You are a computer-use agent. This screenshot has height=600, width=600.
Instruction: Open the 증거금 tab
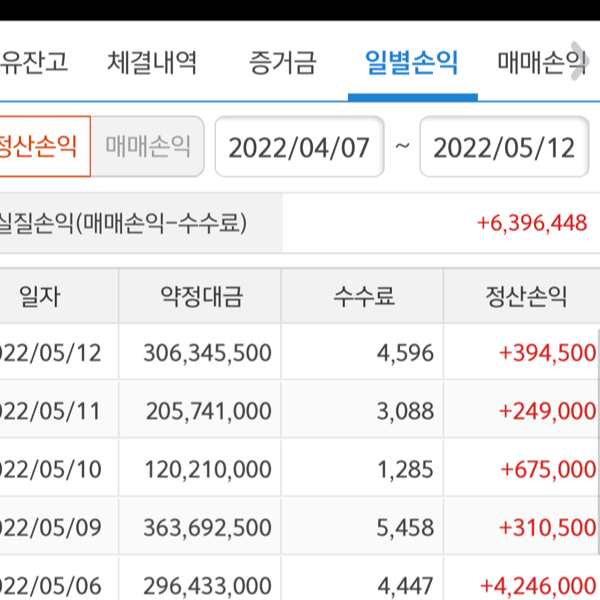coord(282,64)
